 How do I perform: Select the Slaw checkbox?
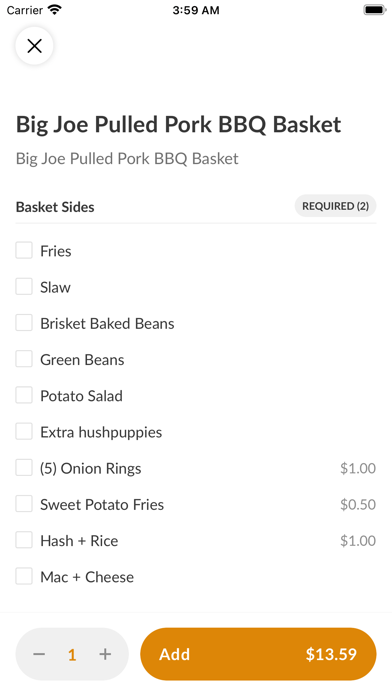pos(24,287)
